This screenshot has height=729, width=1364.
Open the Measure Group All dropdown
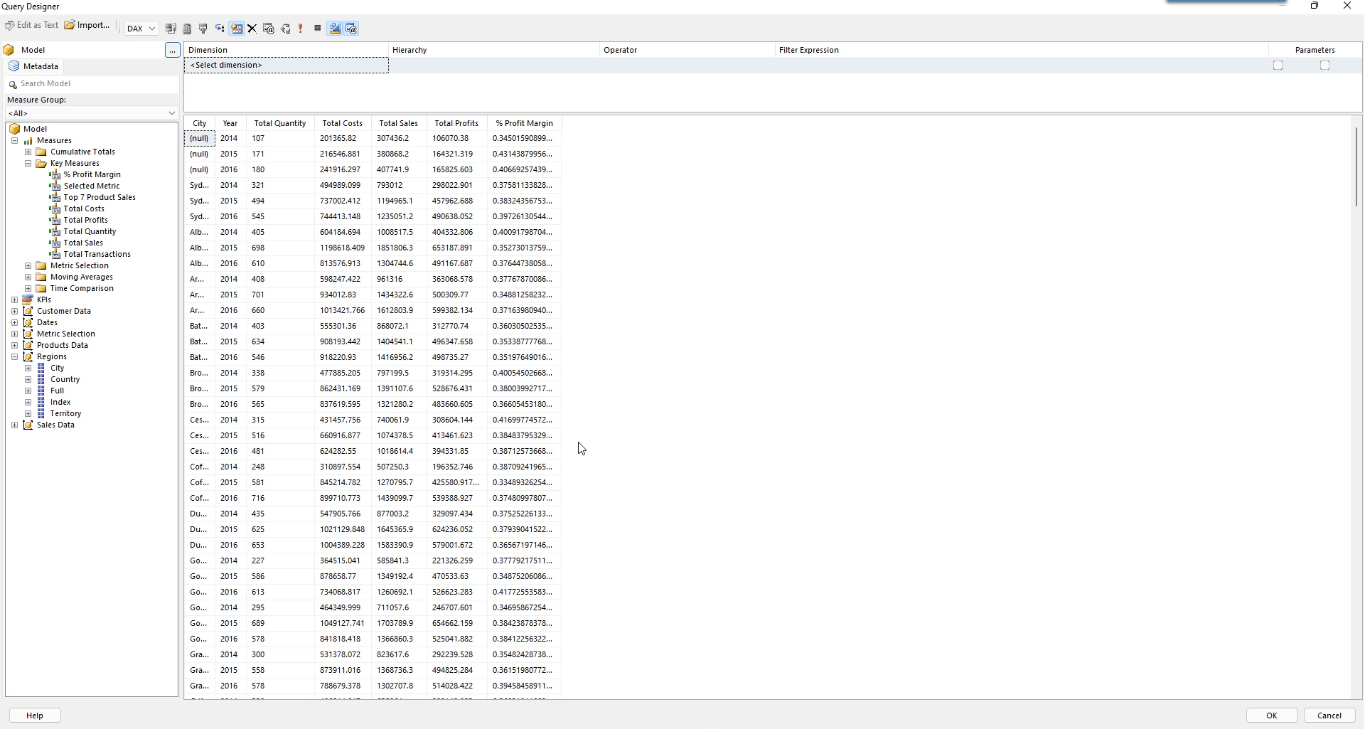[x=91, y=113]
